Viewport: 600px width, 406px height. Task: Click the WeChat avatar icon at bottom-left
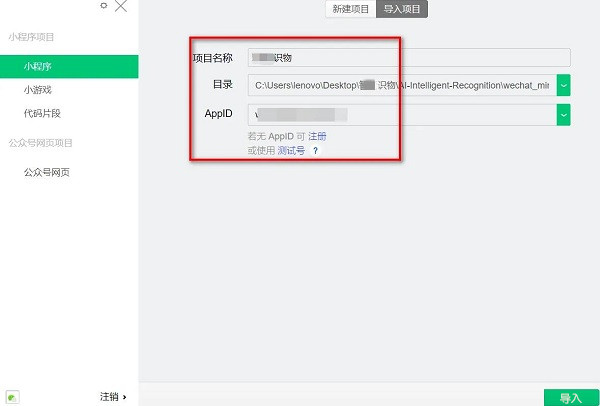[x=13, y=397]
